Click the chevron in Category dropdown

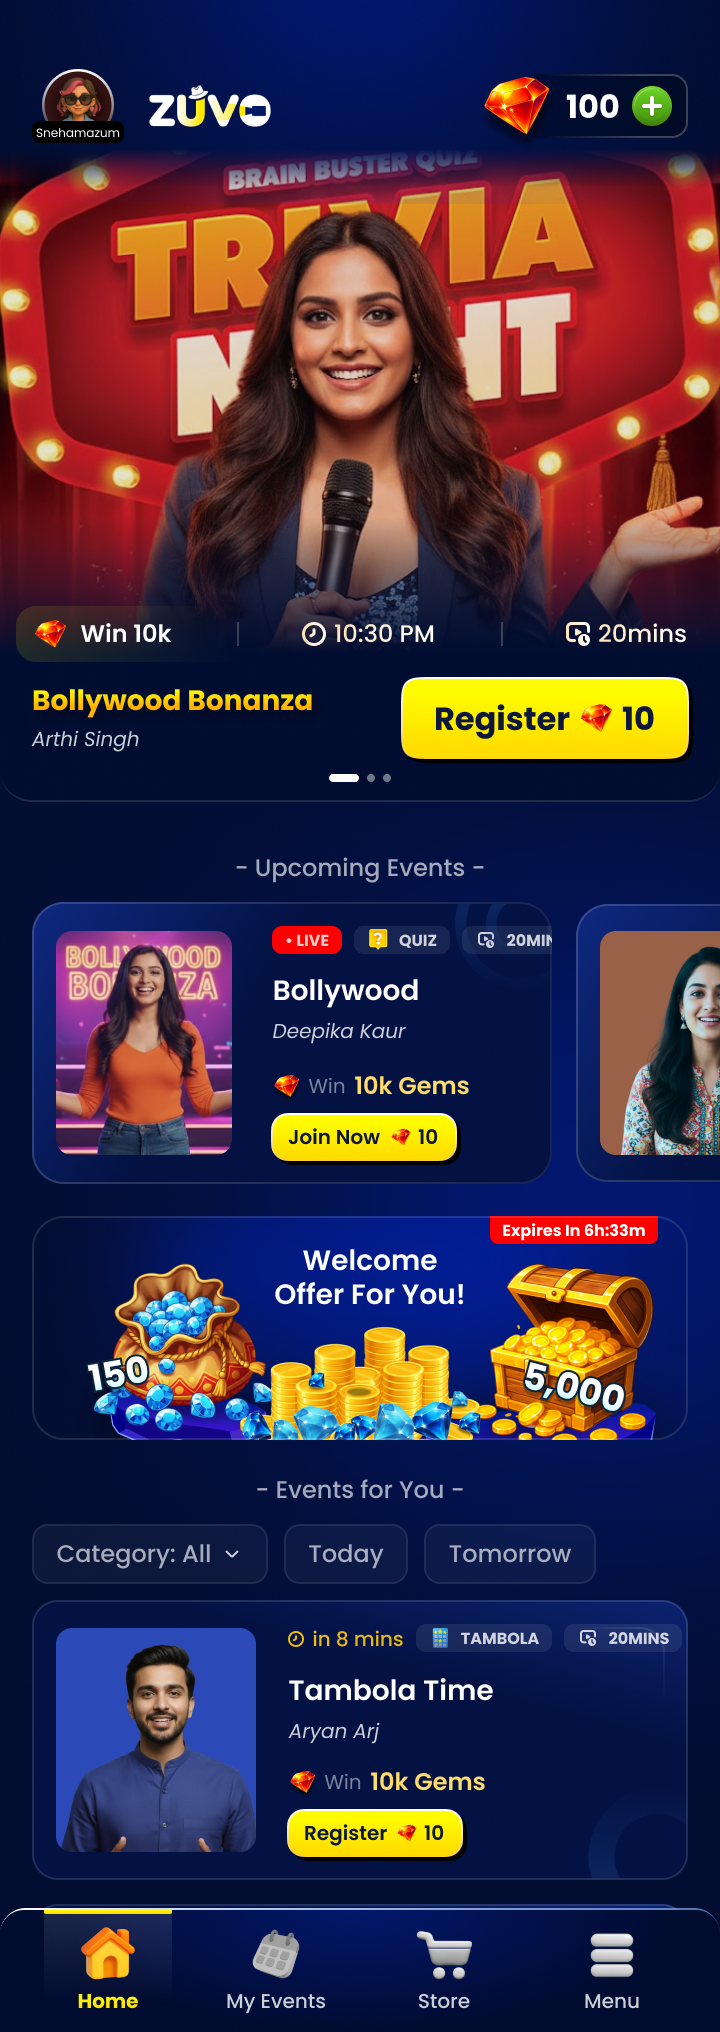(x=232, y=1554)
